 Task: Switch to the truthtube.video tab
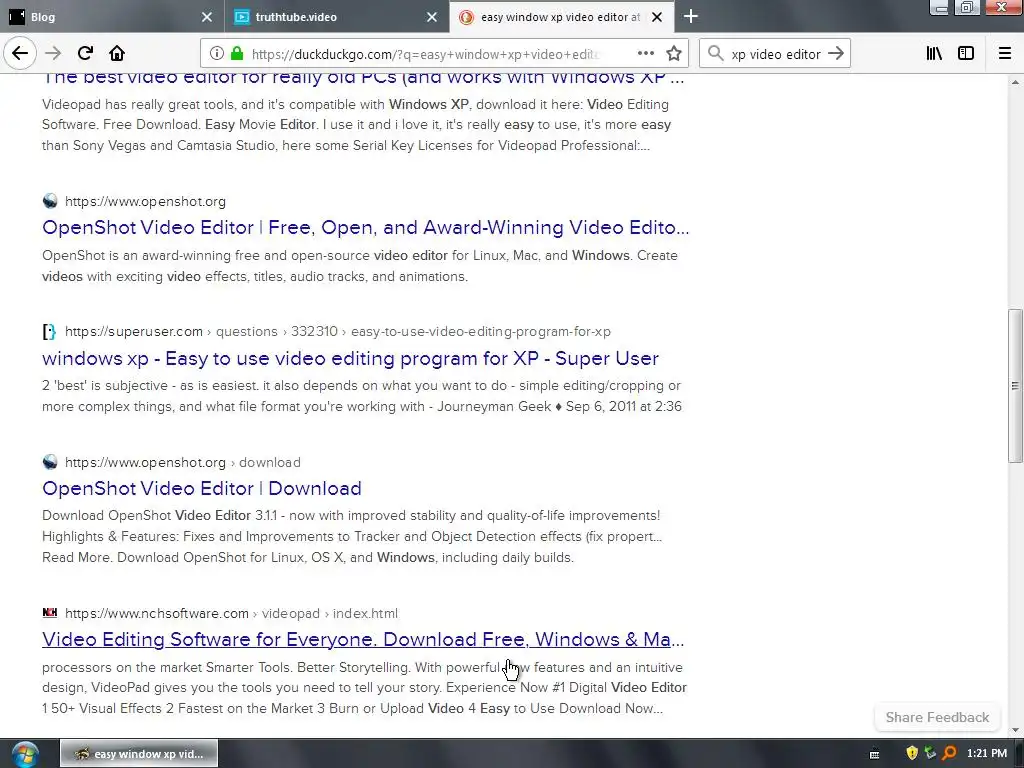pyautogui.click(x=337, y=17)
